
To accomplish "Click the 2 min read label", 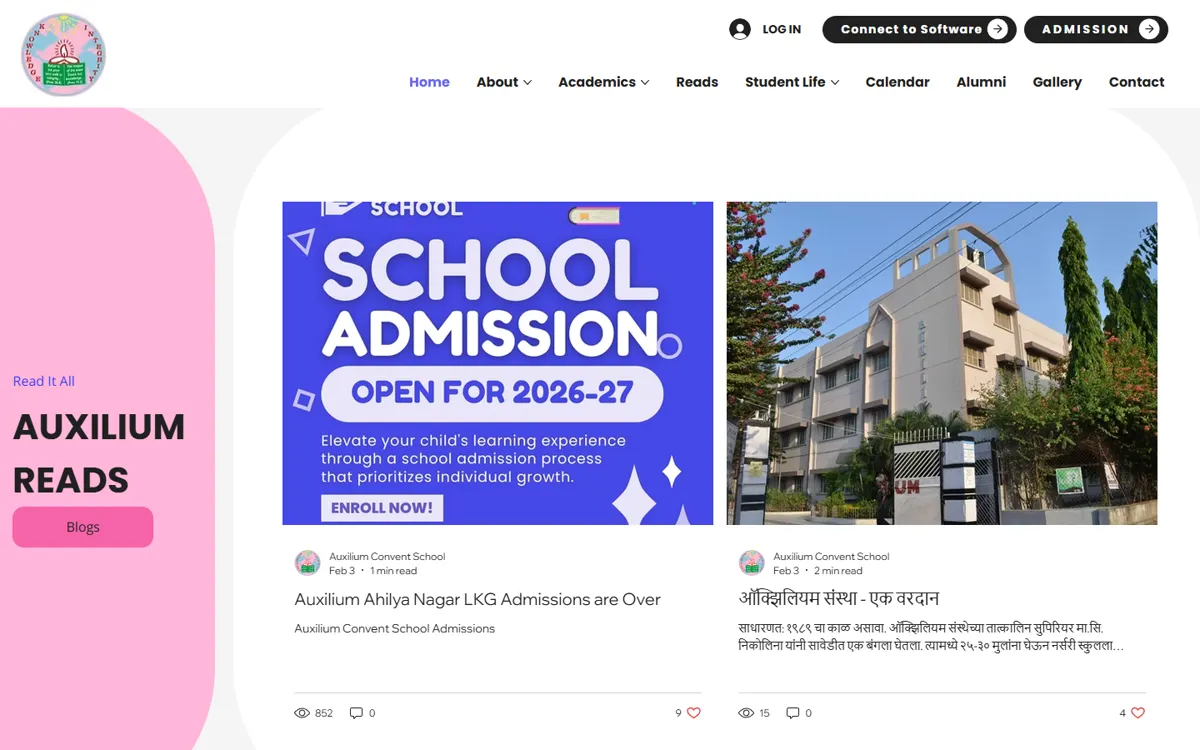I will click(x=838, y=571).
